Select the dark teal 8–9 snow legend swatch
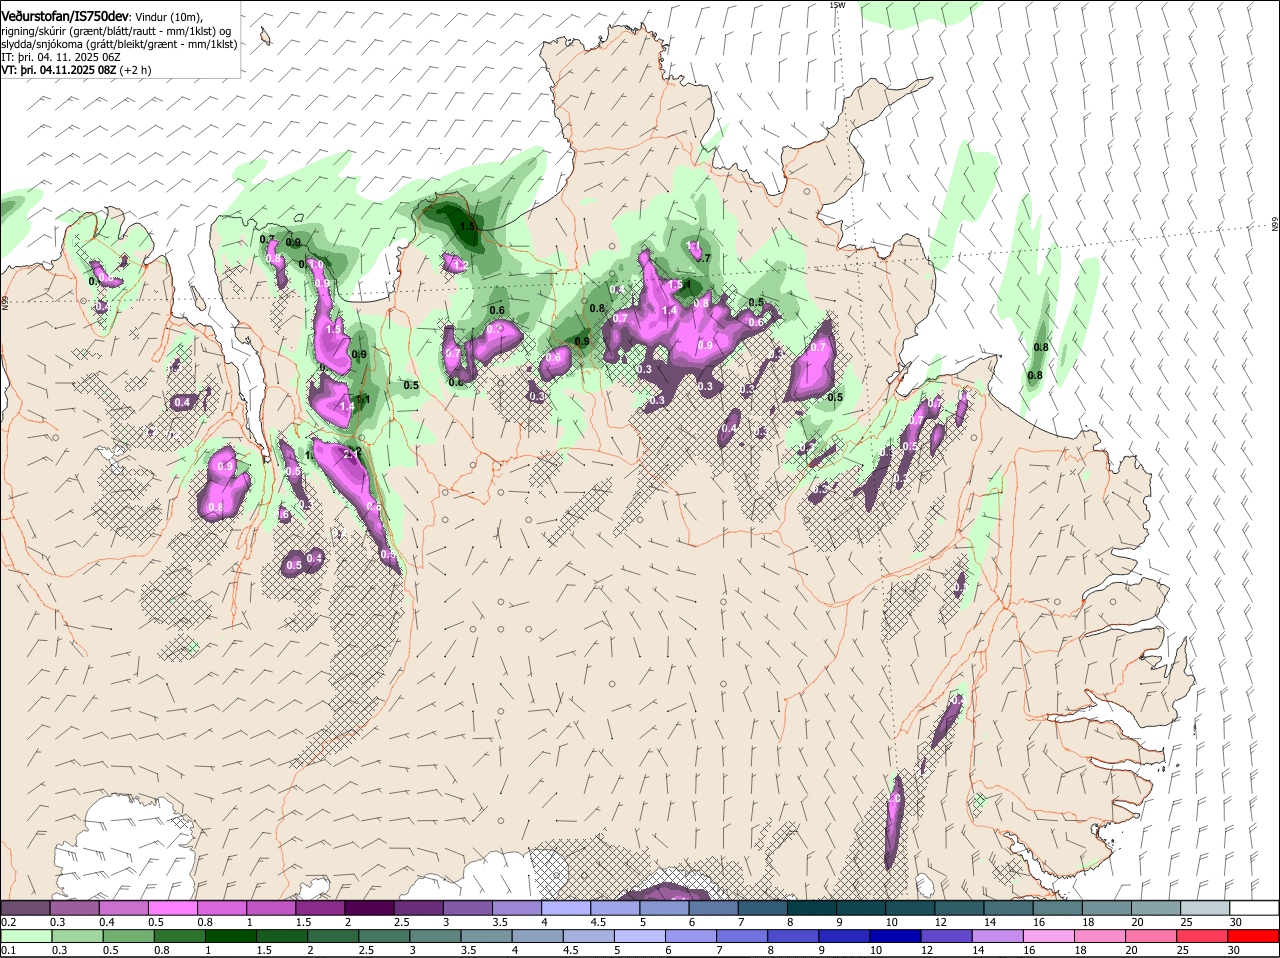This screenshot has height=958, width=1280. 812,907
